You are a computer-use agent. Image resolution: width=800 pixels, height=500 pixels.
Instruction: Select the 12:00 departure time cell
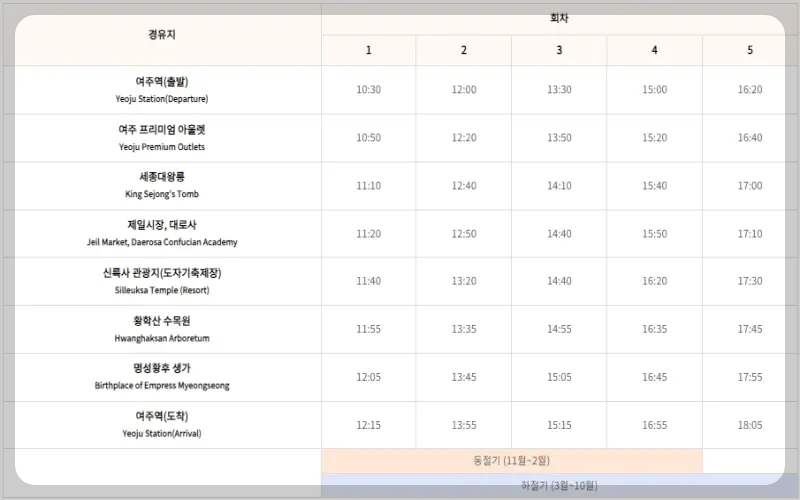click(x=464, y=90)
